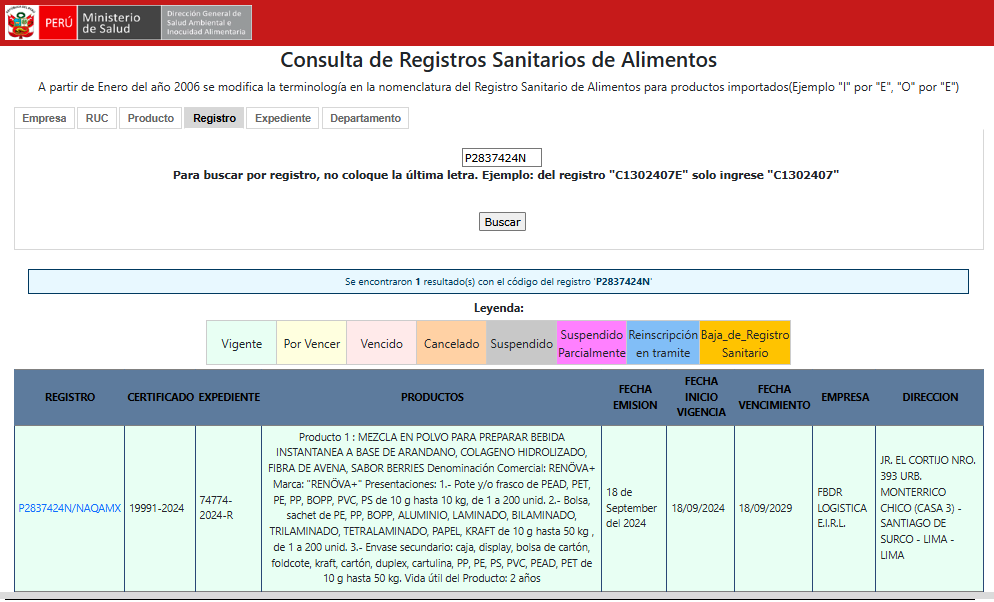Switch to the RUC tab
This screenshot has width=994, height=602.
(97, 118)
